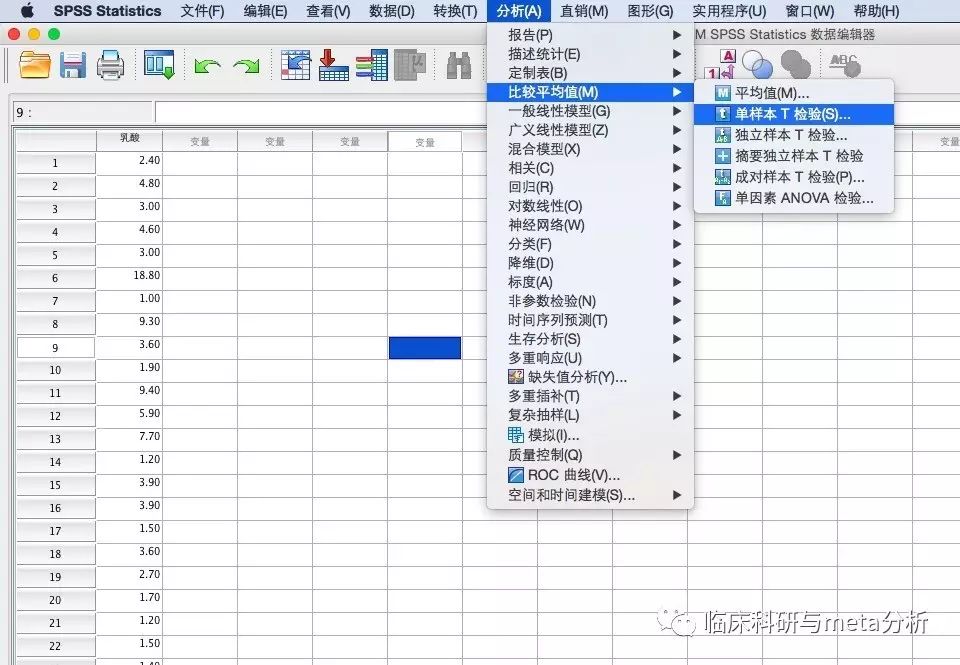Viewport: 960px width, 665px height.
Task: Open the 窗口(W) menu
Action: click(809, 11)
